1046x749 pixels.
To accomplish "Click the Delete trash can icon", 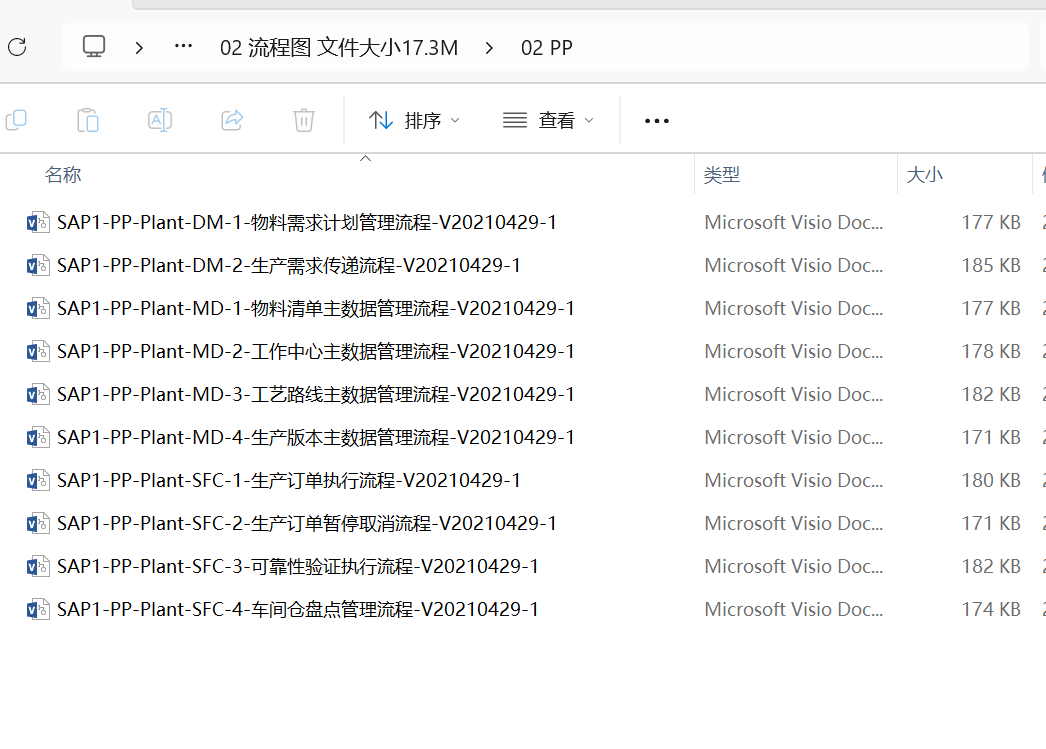I will pyautogui.click(x=304, y=121).
